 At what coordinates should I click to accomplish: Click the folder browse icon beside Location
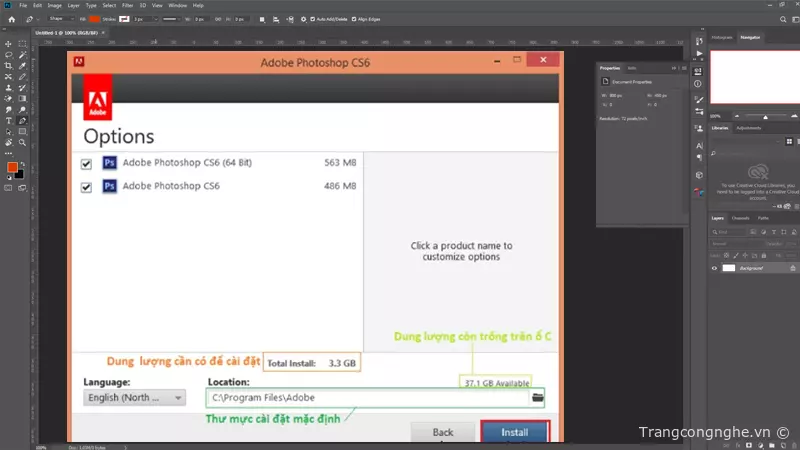tap(537, 397)
